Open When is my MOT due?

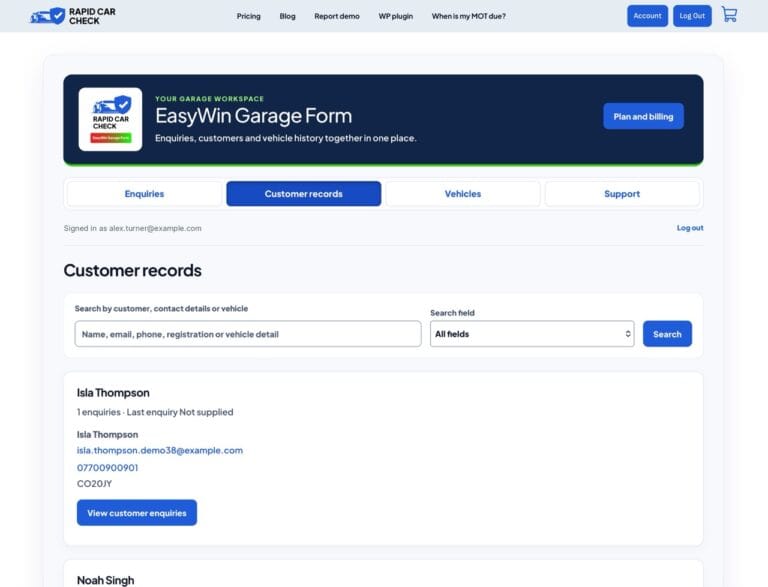[x=469, y=16]
